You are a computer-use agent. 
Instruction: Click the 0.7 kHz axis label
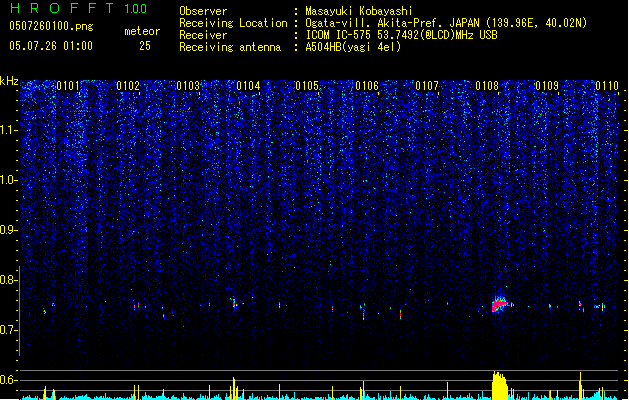[x=9, y=330]
